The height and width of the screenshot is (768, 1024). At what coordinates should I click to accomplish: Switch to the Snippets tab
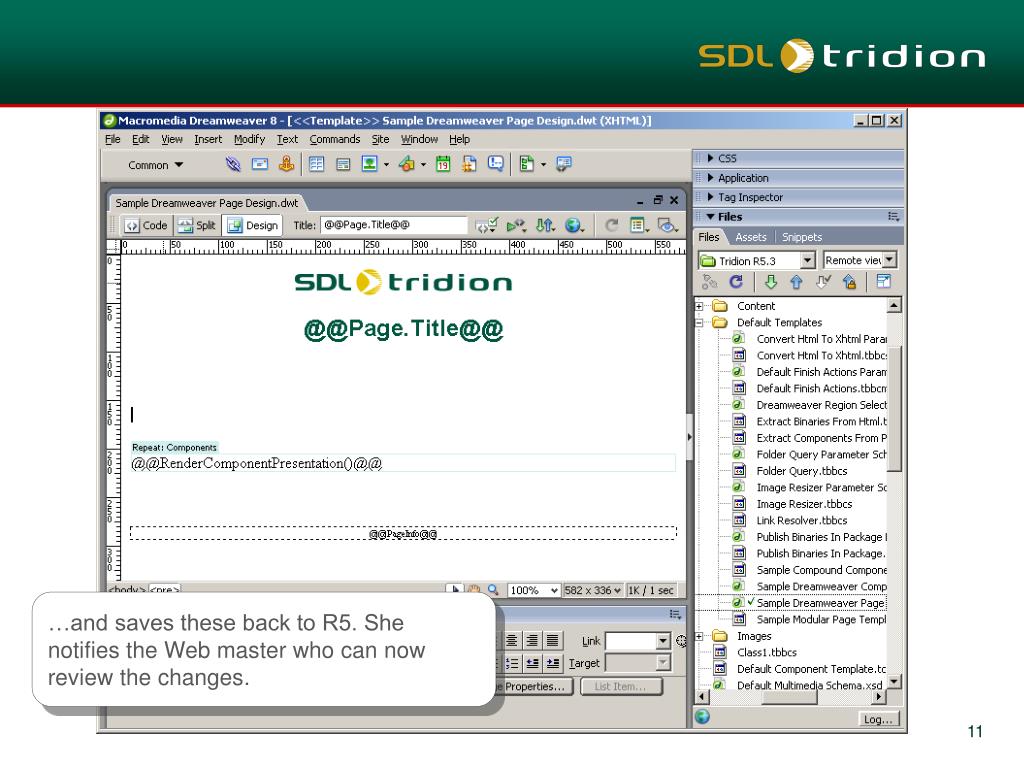(x=802, y=237)
